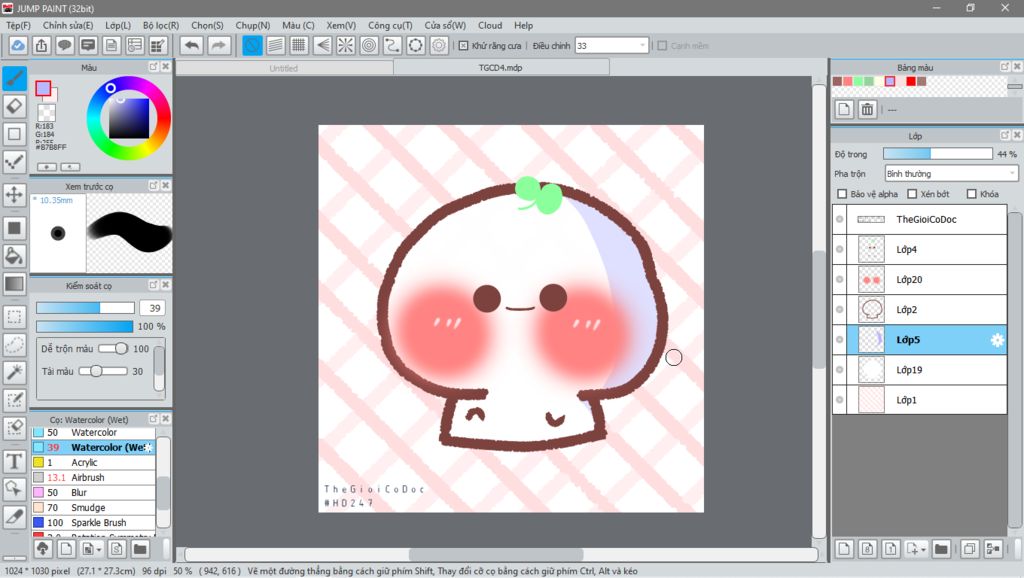
Task: Create a layer folder in Lớp panel
Action: 940,549
